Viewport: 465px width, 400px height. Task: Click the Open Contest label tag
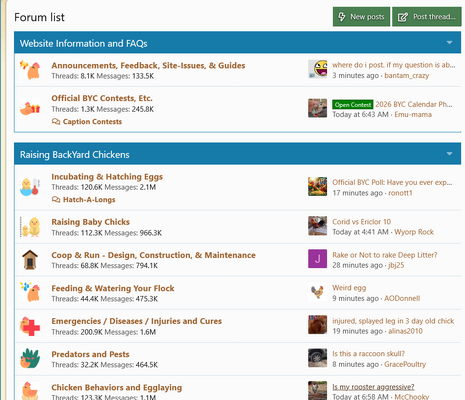[x=353, y=105]
